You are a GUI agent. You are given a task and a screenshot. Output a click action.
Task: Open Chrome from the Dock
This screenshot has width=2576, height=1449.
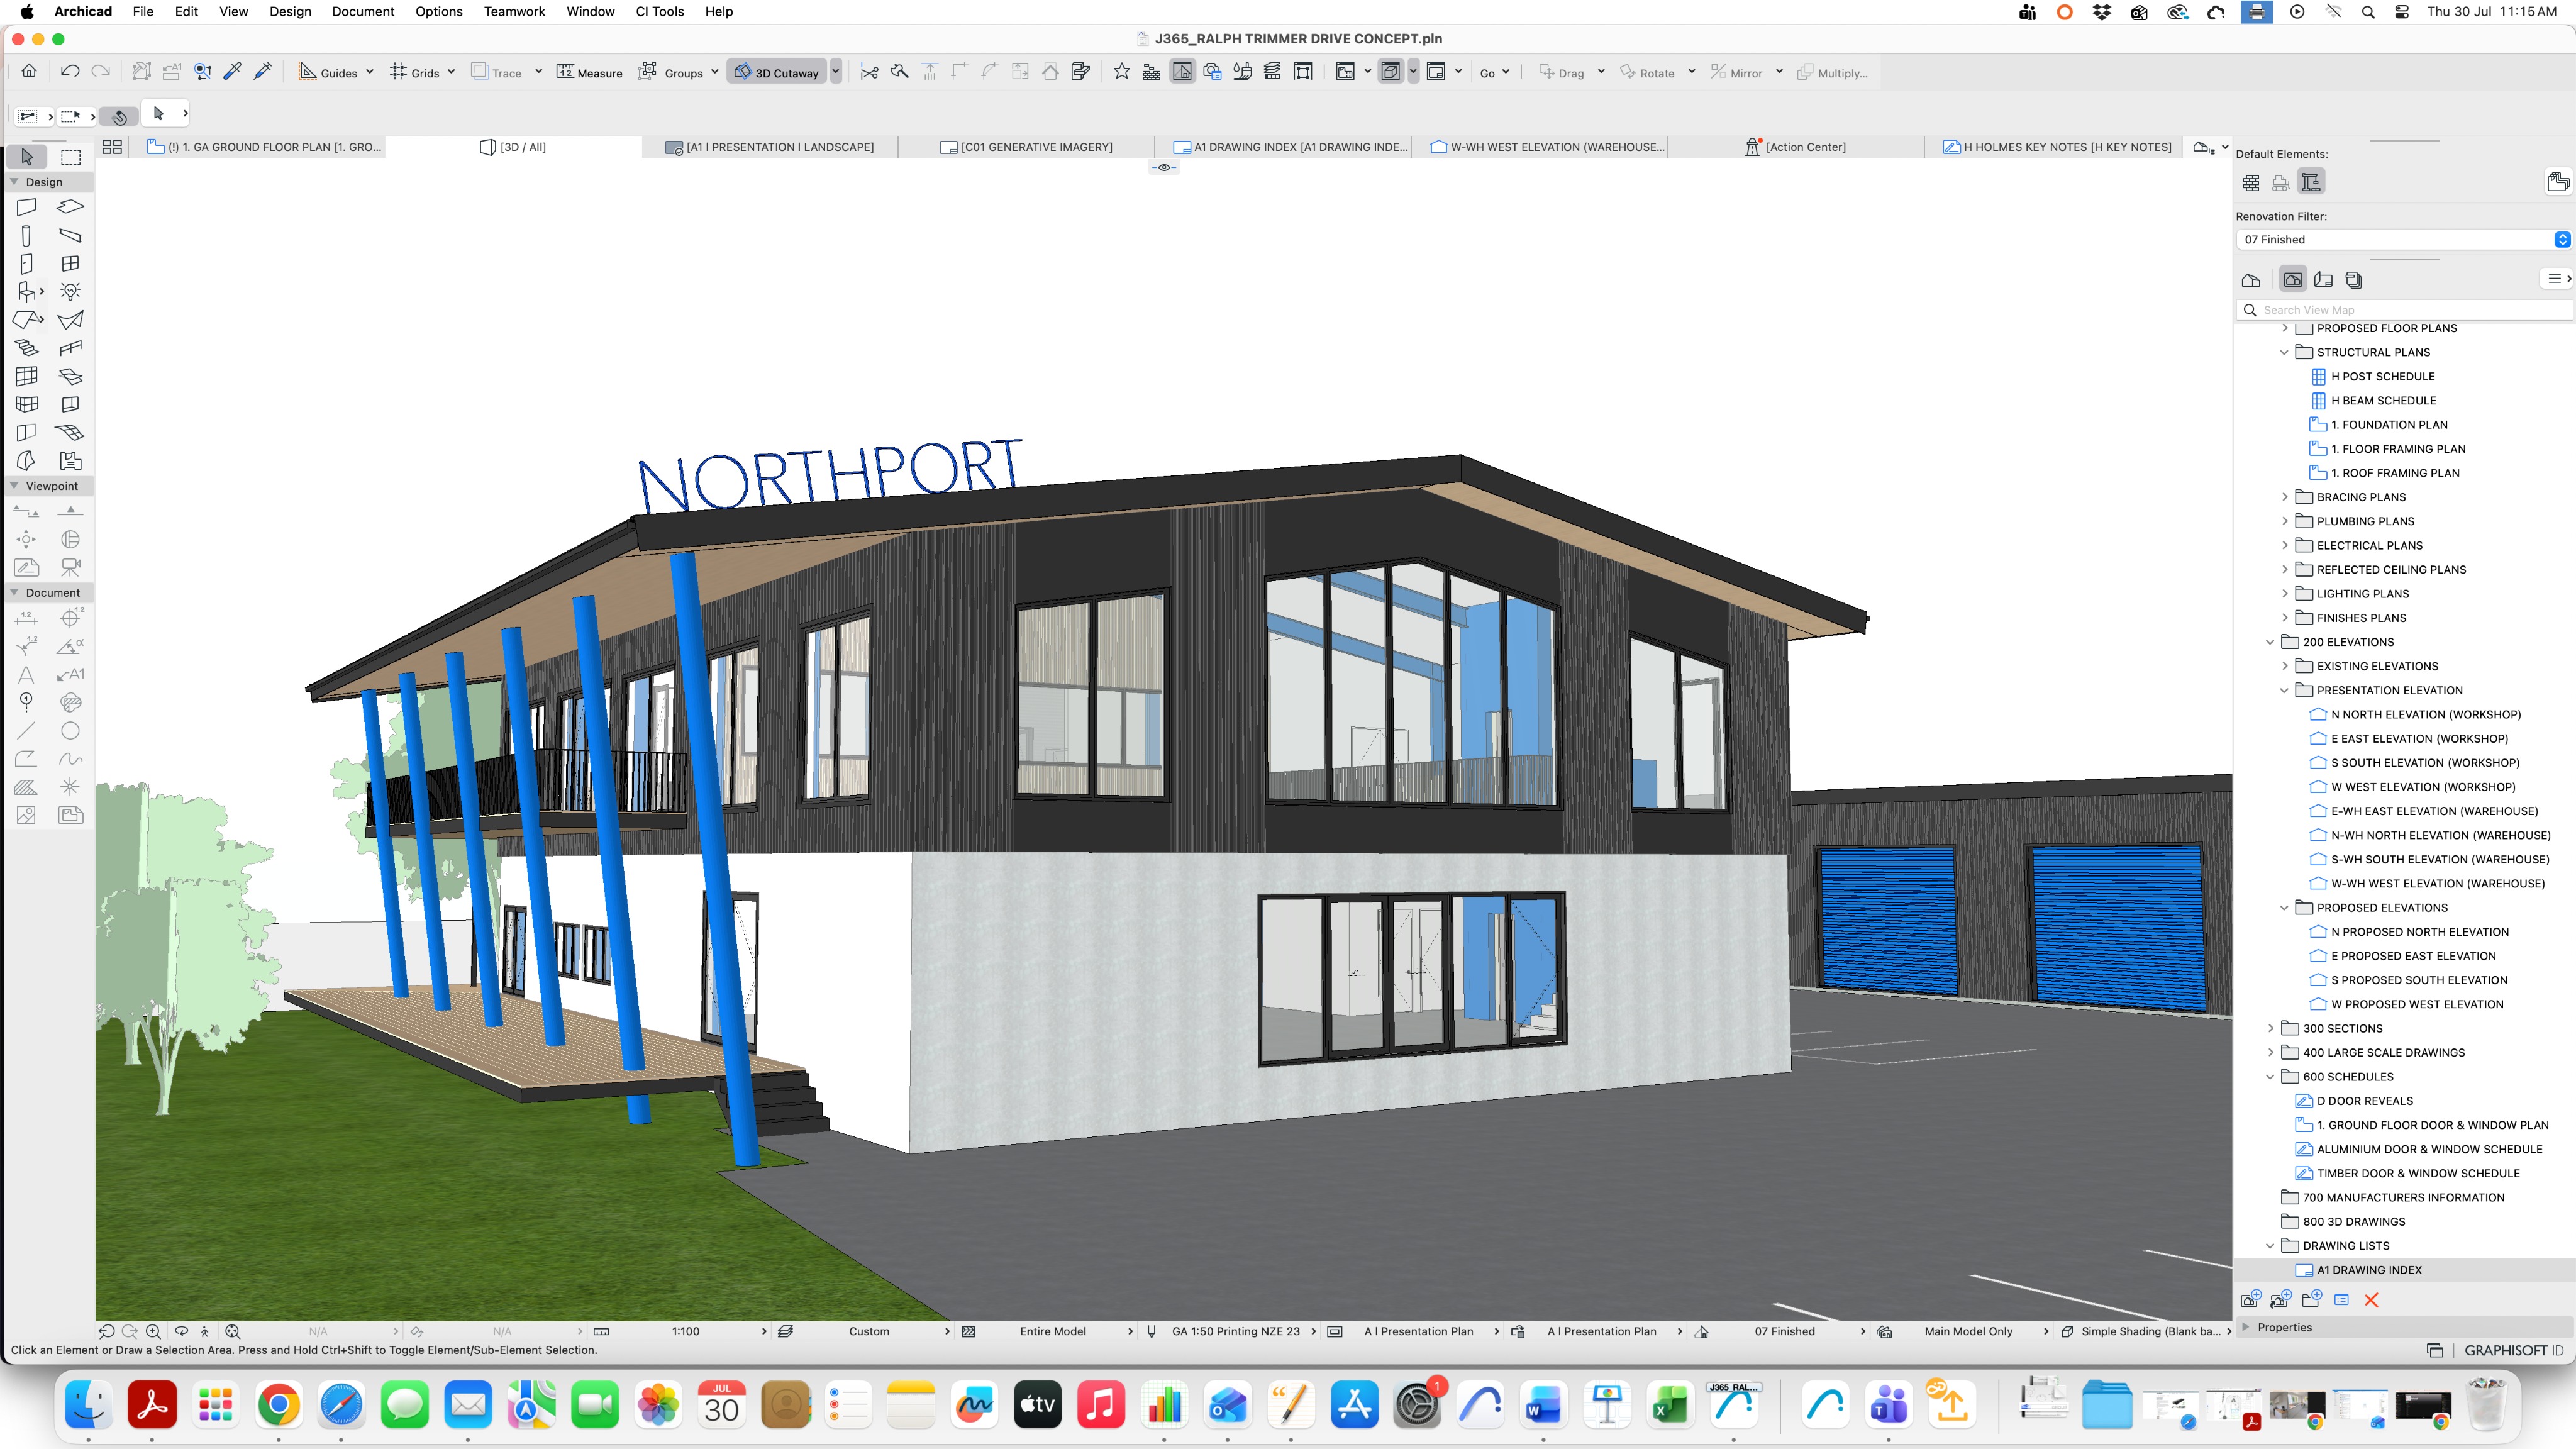[x=279, y=1405]
